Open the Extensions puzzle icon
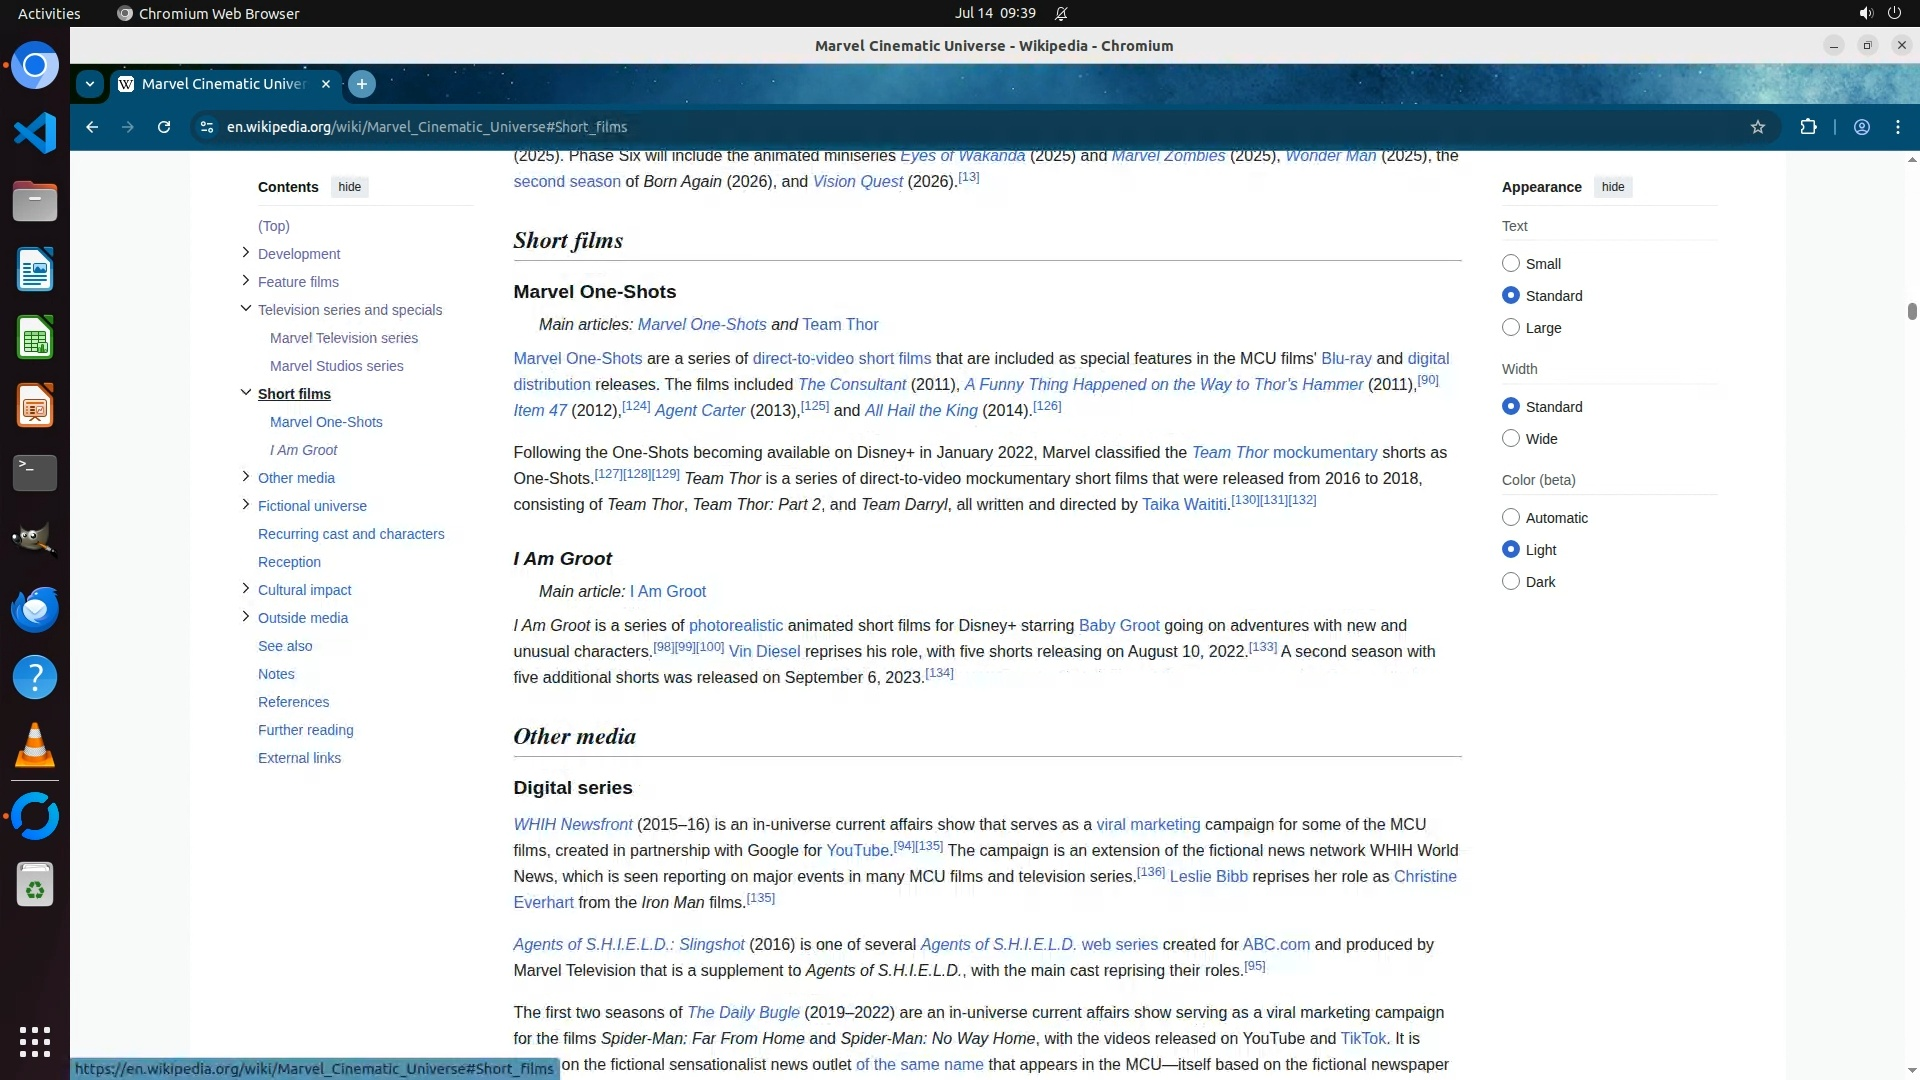The height and width of the screenshot is (1080, 1920). tap(1808, 127)
